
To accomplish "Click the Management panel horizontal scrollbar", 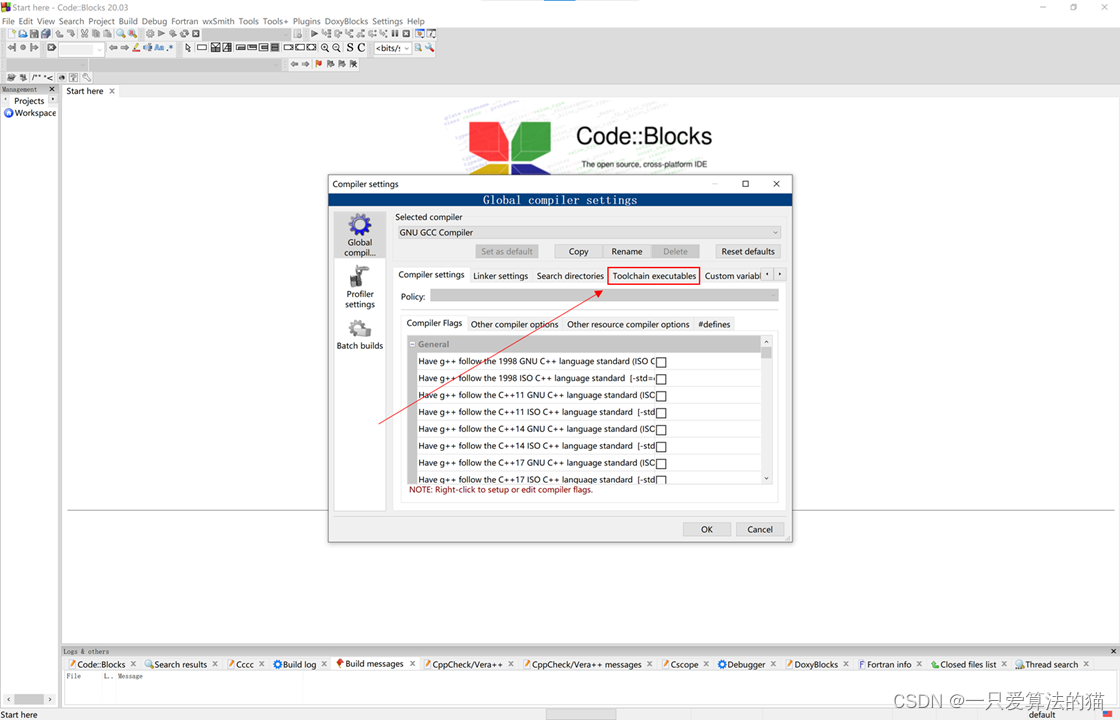I will click(x=29, y=699).
